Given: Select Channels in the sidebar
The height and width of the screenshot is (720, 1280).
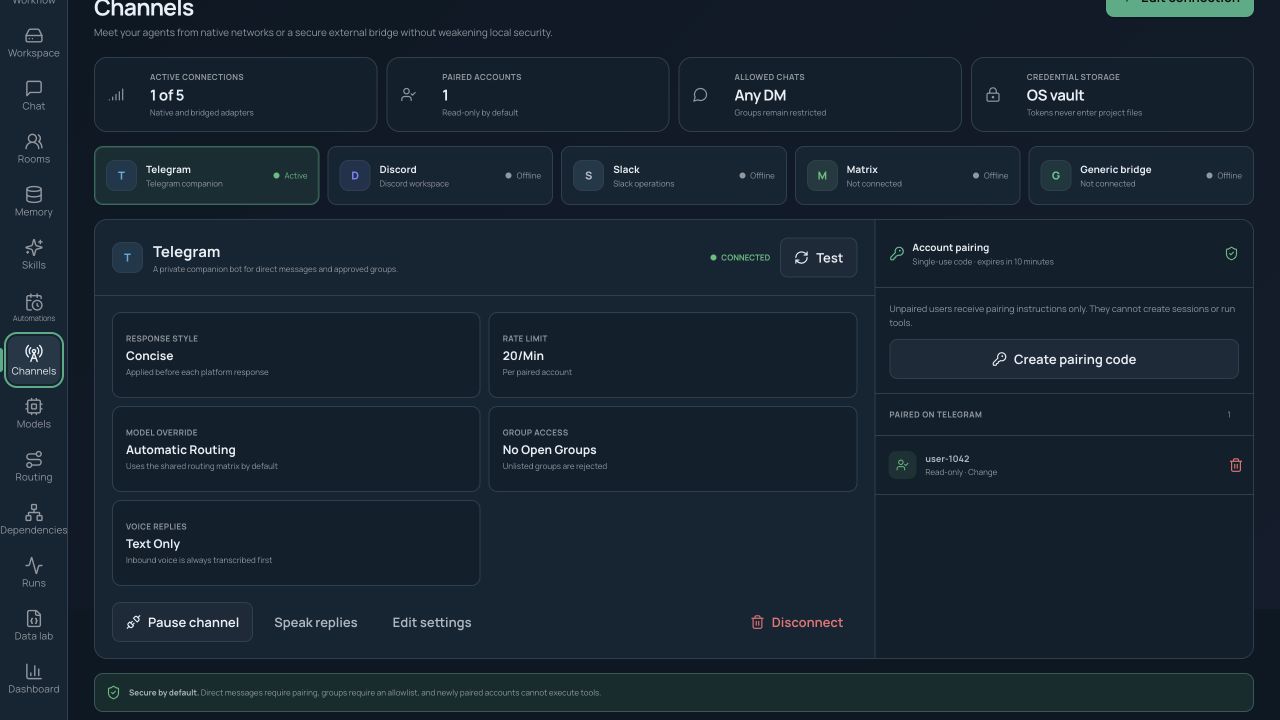Looking at the screenshot, I should tap(33, 361).
